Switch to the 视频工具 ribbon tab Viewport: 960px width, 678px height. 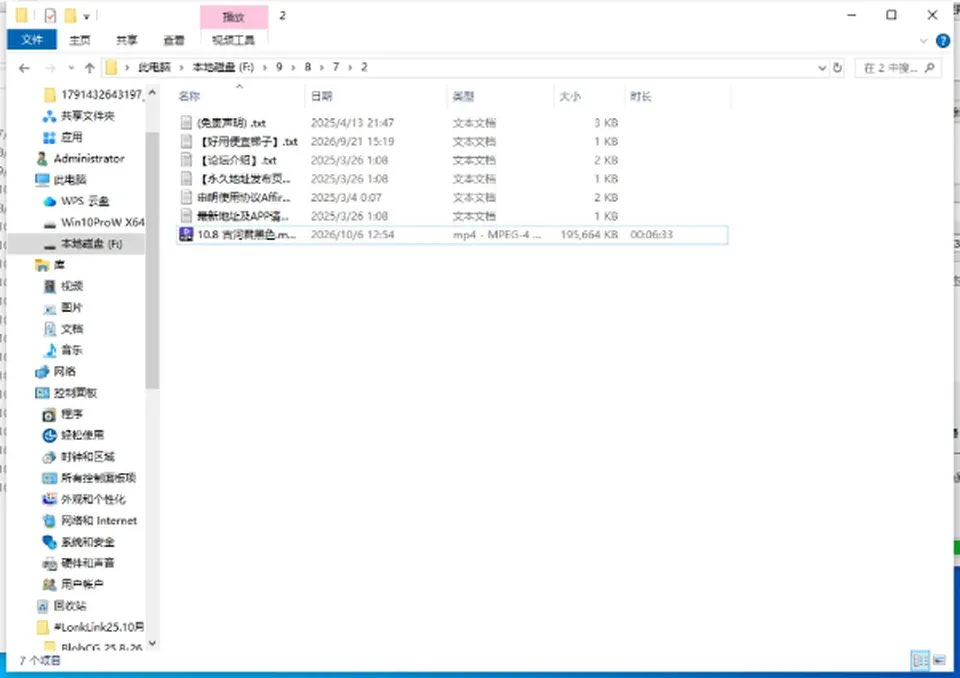click(x=233, y=40)
